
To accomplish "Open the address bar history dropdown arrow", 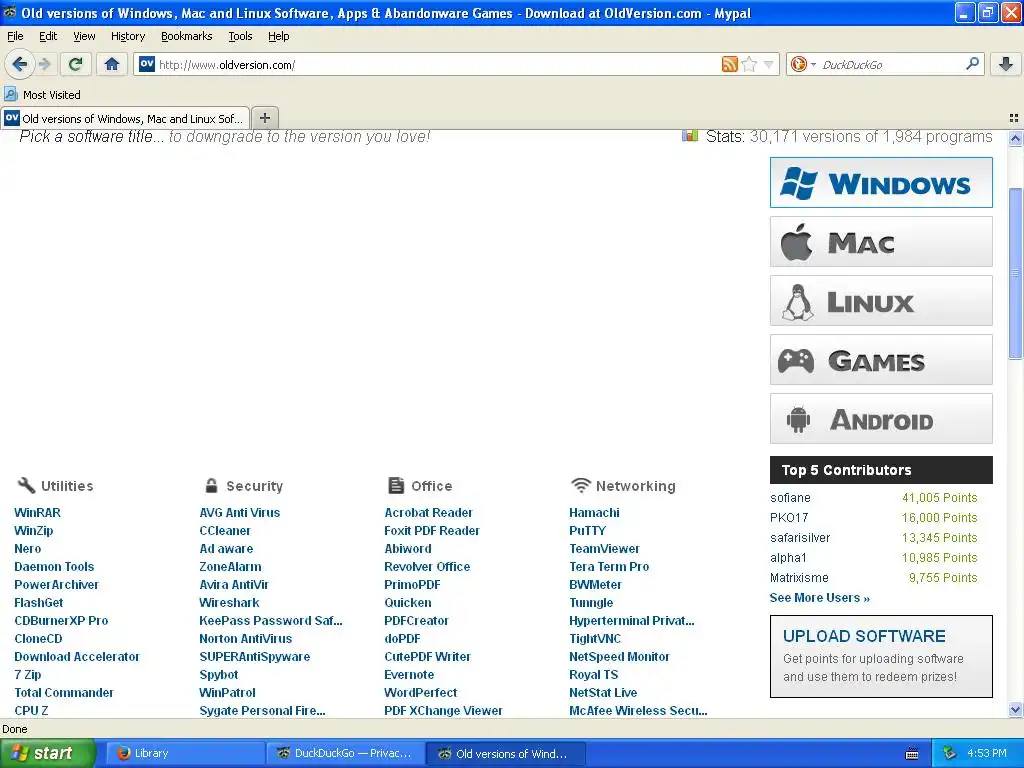I will (x=769, y=65).
